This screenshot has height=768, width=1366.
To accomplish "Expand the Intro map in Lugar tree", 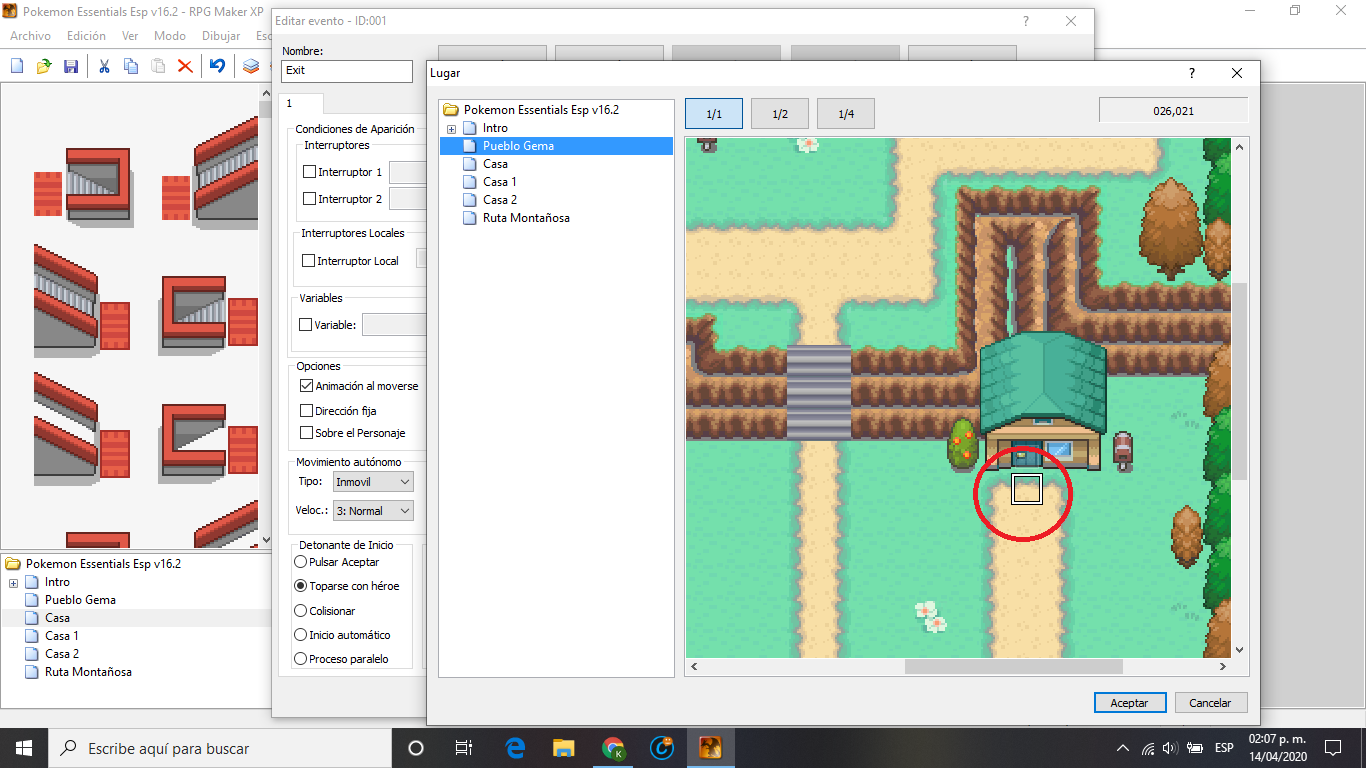I will (451, 129).
